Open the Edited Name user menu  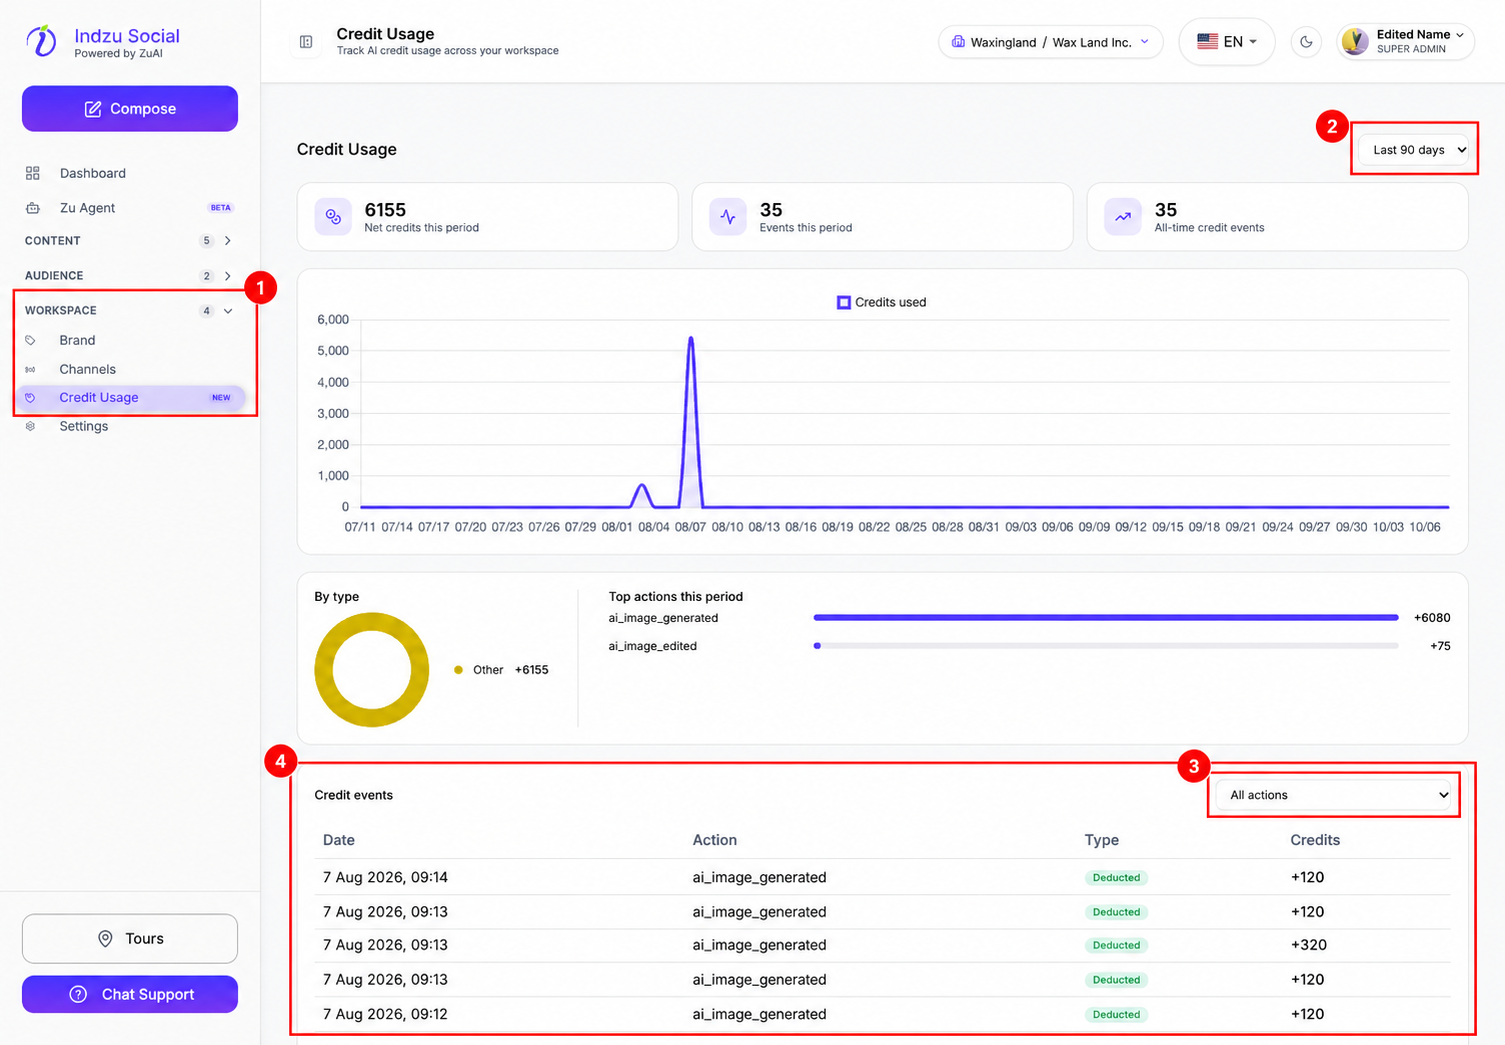1405,42
